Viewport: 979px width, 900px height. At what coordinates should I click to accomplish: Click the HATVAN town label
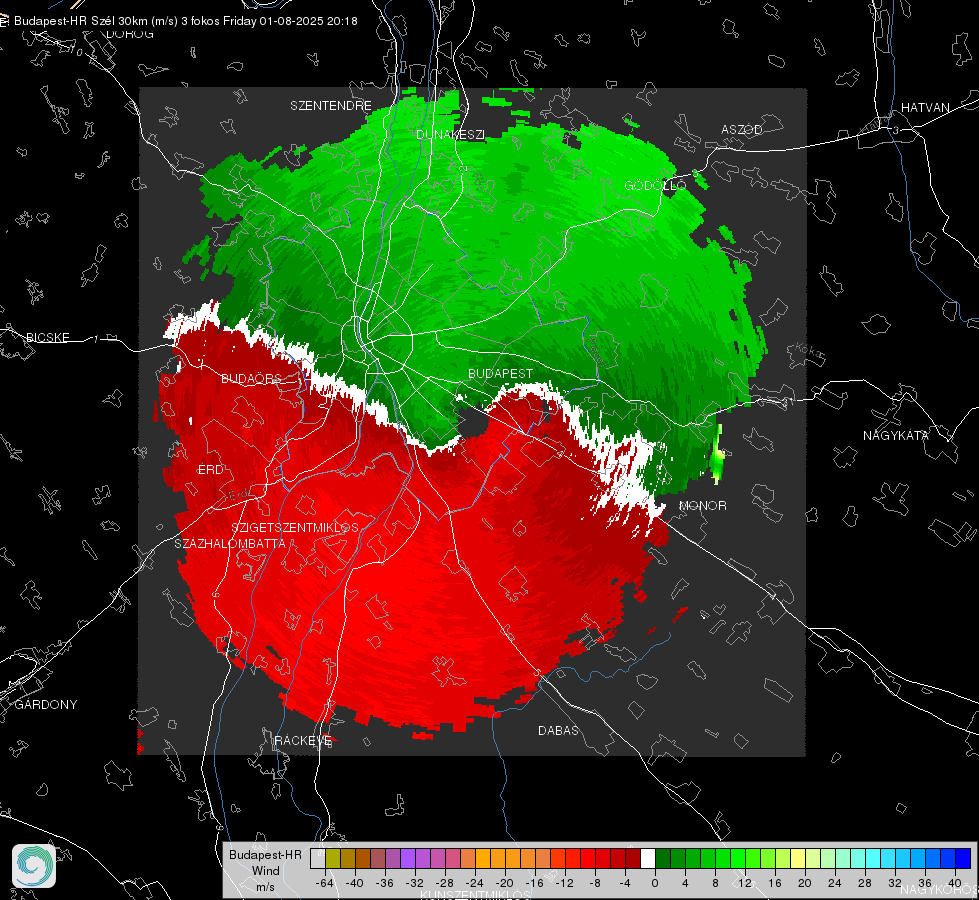pyautogui.click(x=925, y=107)
